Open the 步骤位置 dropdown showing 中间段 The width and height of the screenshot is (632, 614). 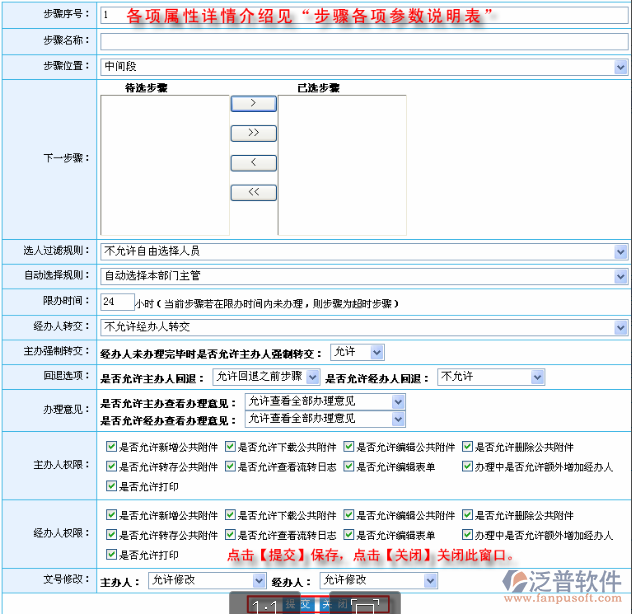coord(364,67)
